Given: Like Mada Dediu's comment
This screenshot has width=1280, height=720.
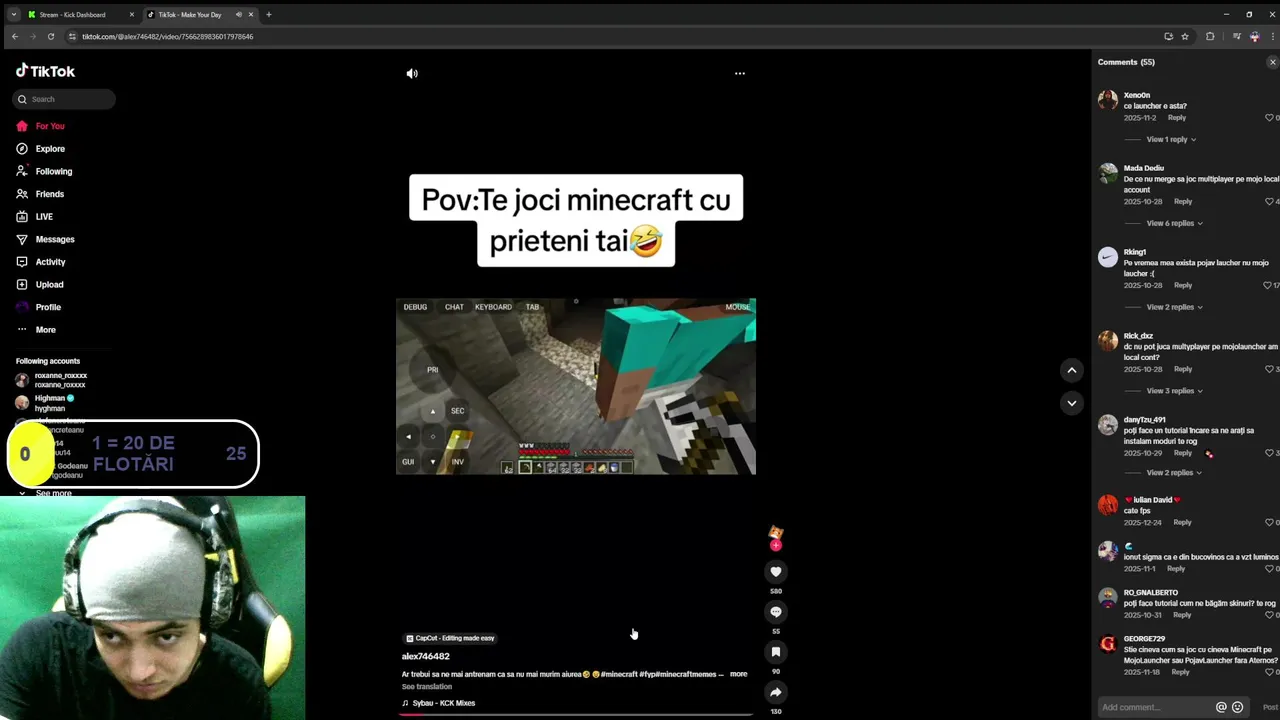Looking at the screenshot, I should click(x=1270, y=202).
